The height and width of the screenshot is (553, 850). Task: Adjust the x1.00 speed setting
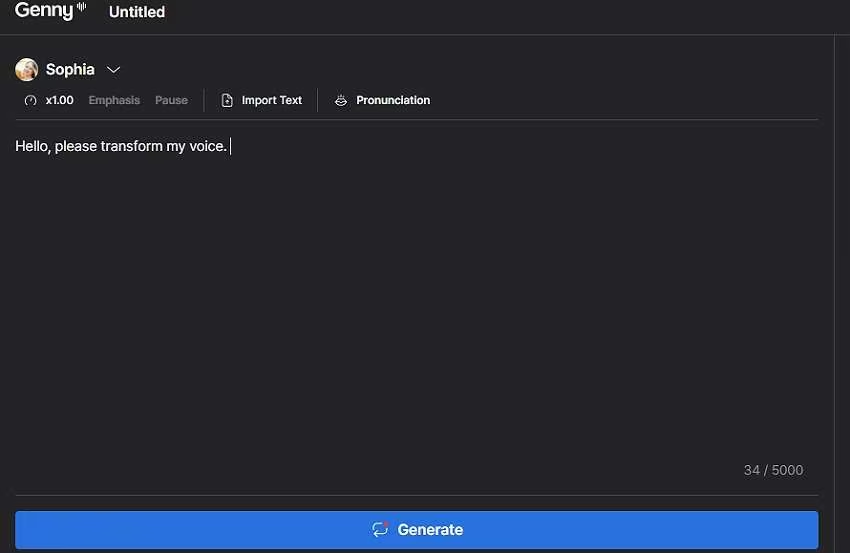pyautogui.click(x=60, y=100)
